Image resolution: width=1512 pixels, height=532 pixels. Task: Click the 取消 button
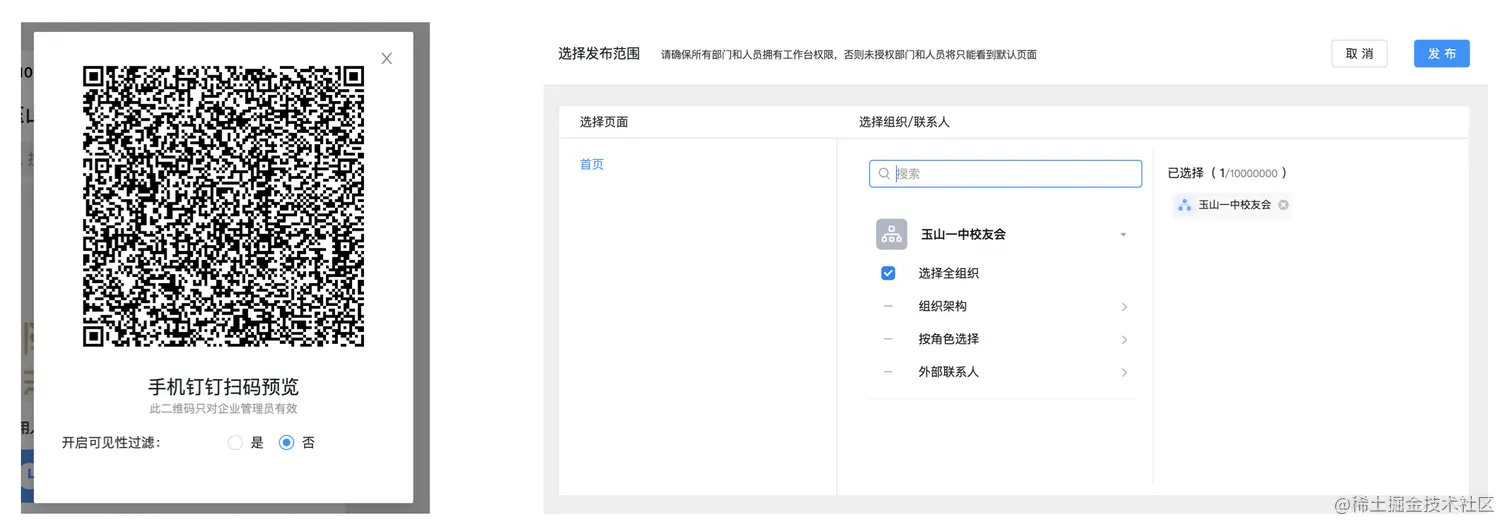[x=1359, y=54]
